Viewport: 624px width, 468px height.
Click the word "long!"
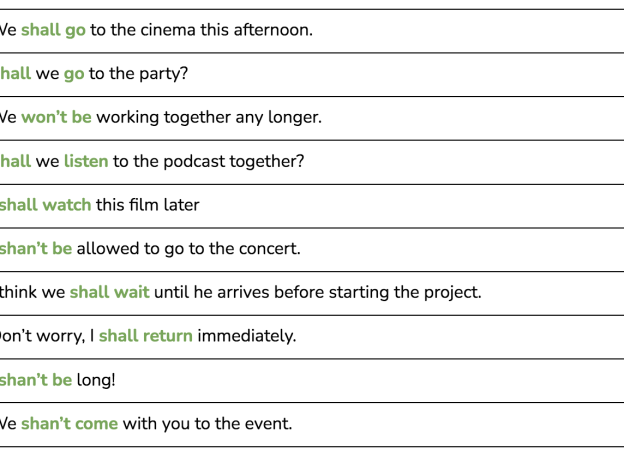tap(96, 380)
